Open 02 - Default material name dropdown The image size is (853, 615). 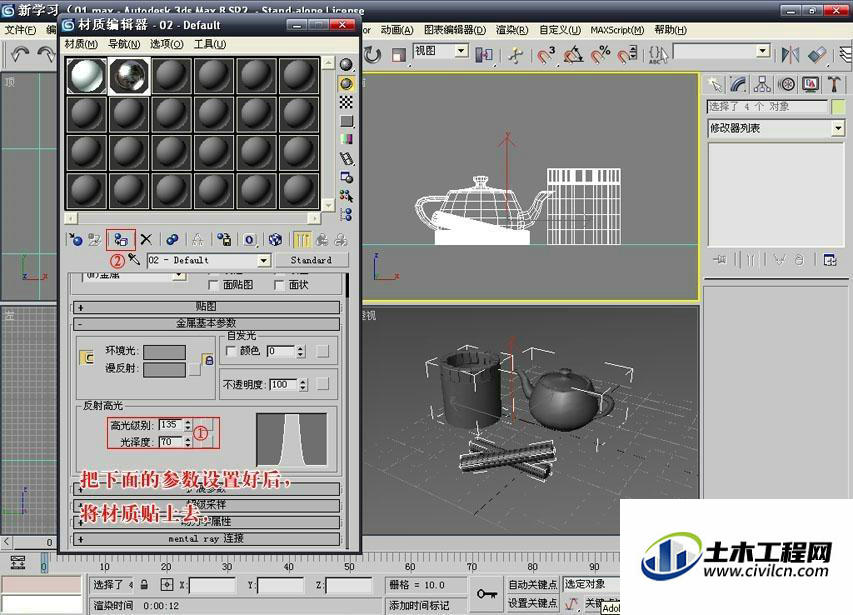coord(264,260)
